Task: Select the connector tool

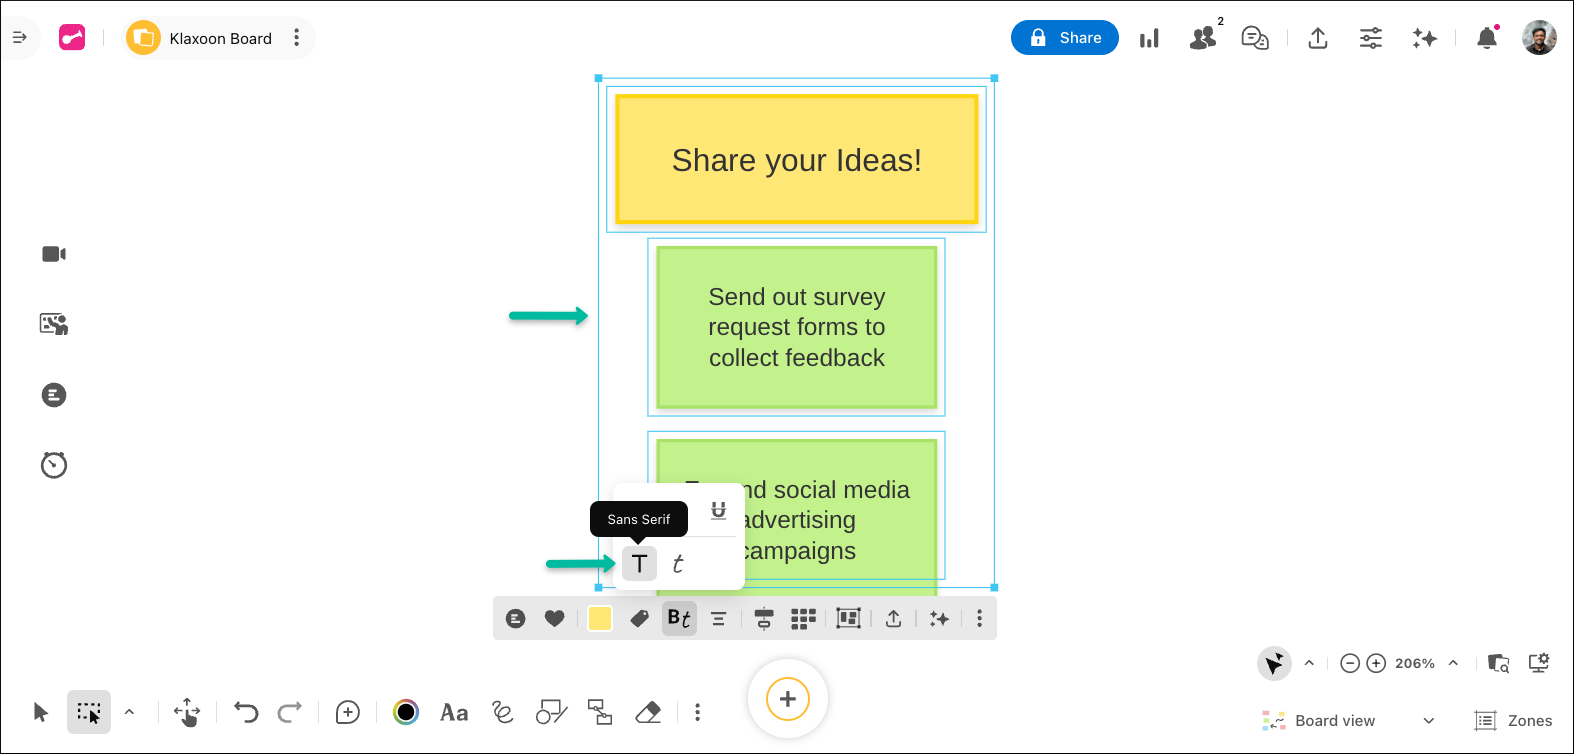Action: (600, 712)
